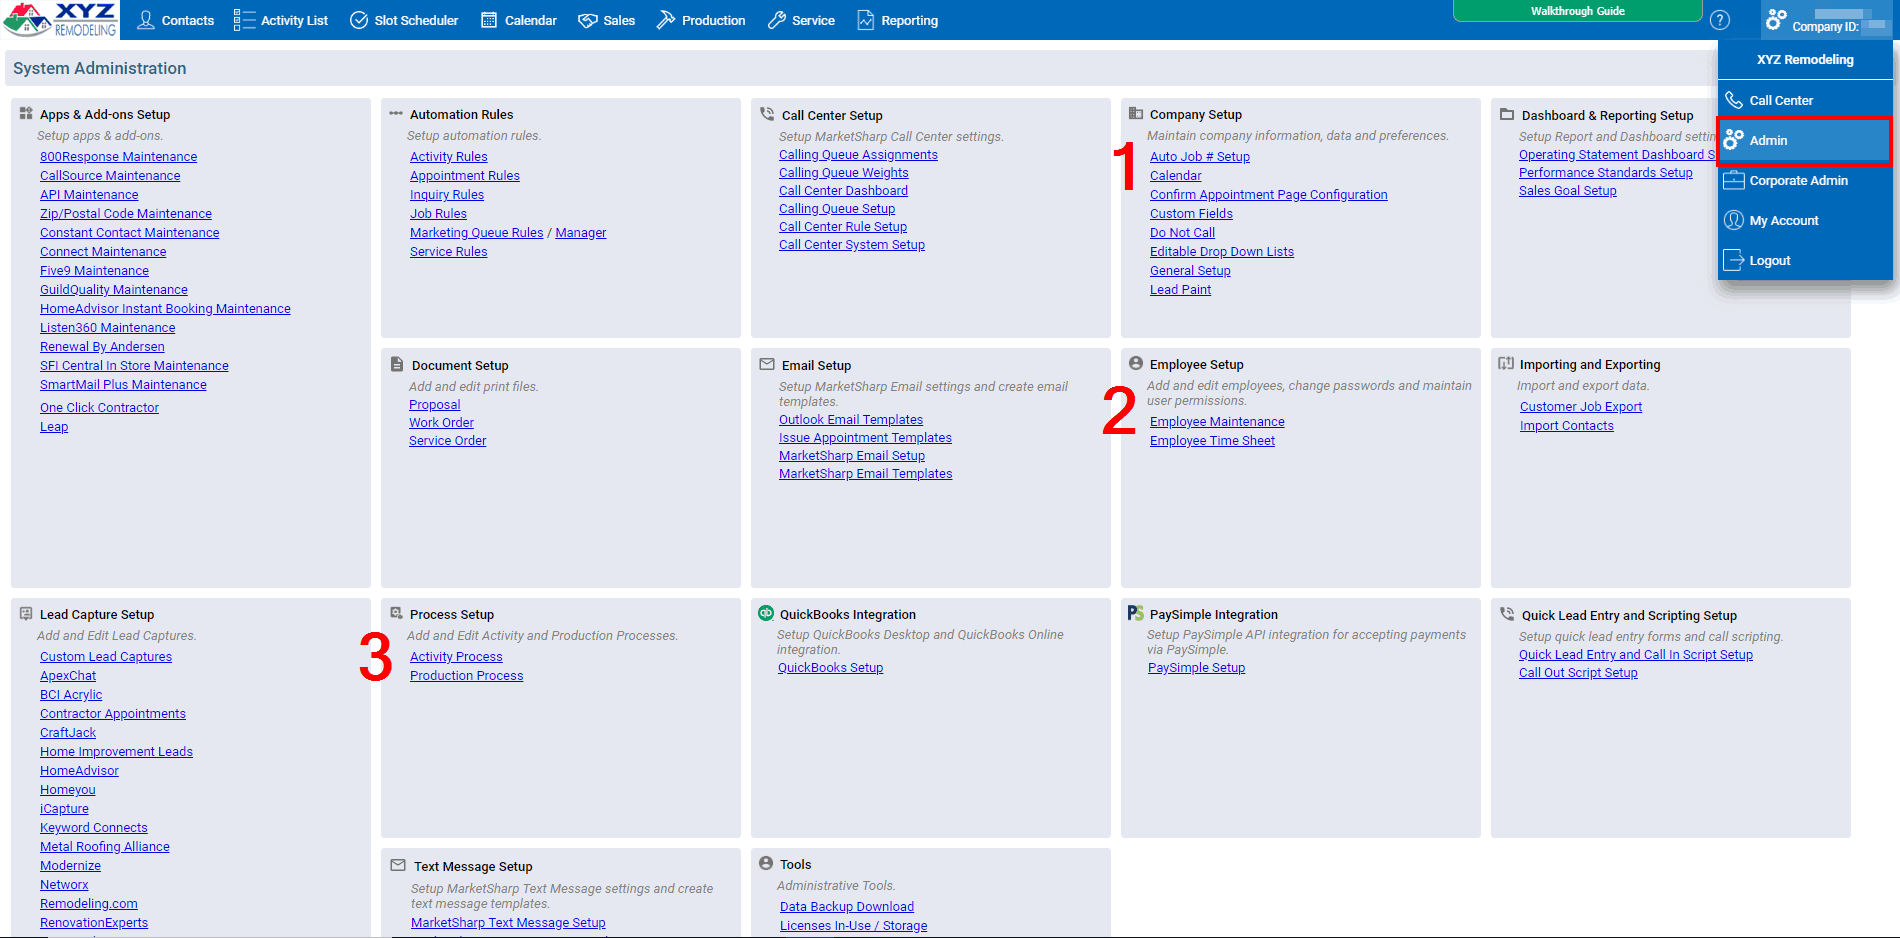The width and height of the screenshot is (1900, 938).
Task: Click the My Account user icon
Action: pyautogui.click(x=1734, y=220)
